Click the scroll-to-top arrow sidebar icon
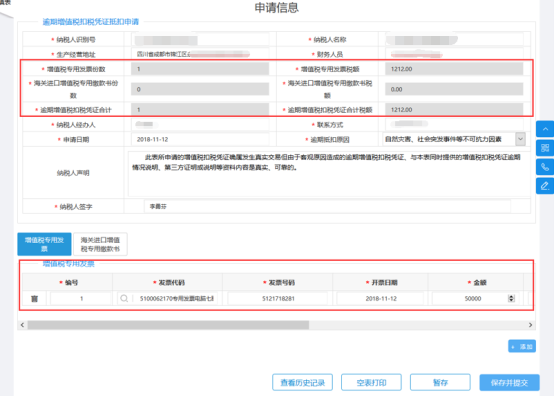Screen dimensions: 555x396 pos(545,129)
